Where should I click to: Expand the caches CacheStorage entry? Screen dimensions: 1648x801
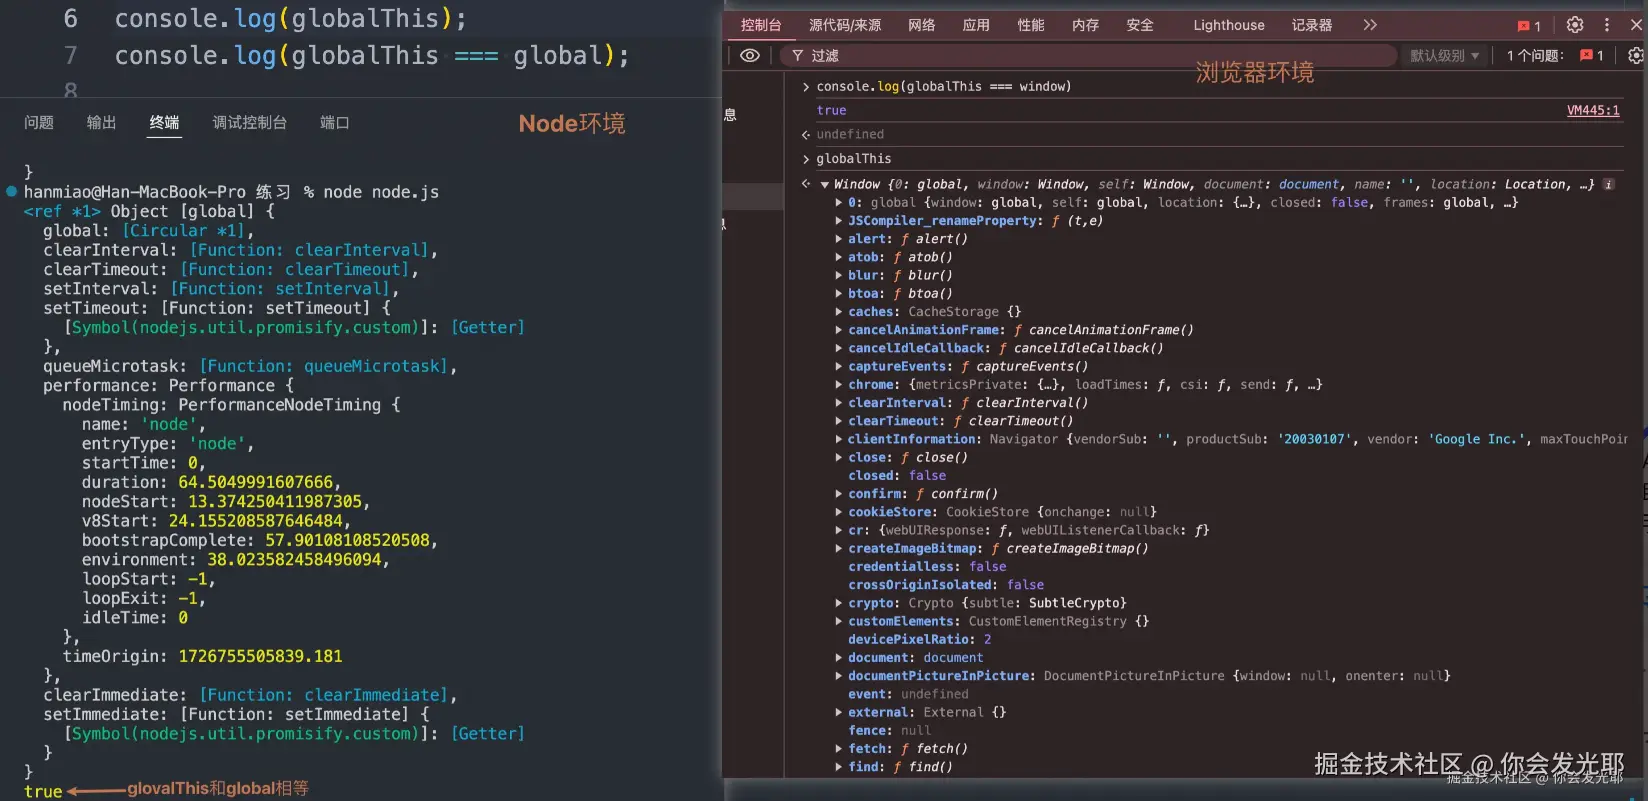[x=839, y=312]
